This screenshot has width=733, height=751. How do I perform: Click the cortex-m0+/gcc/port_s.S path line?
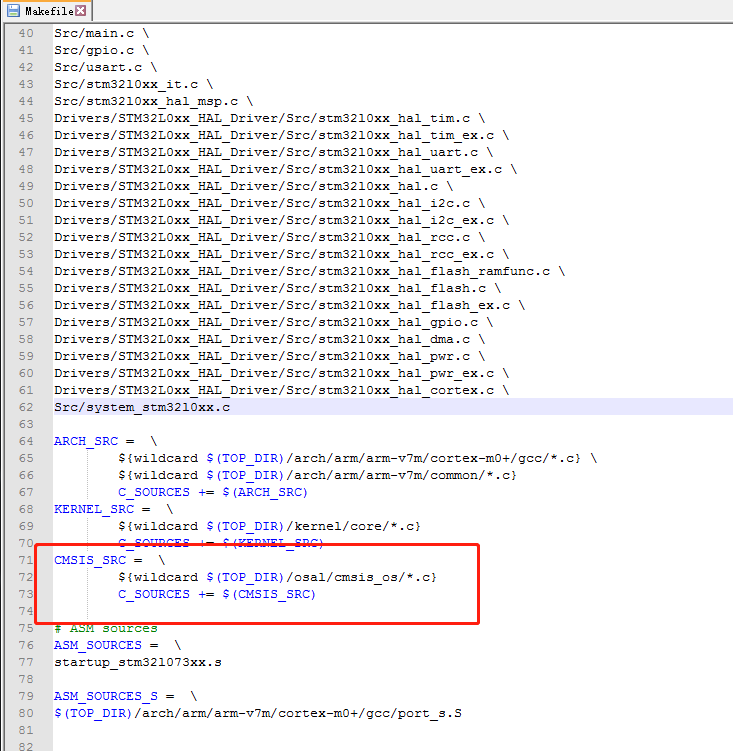(257, 713)
